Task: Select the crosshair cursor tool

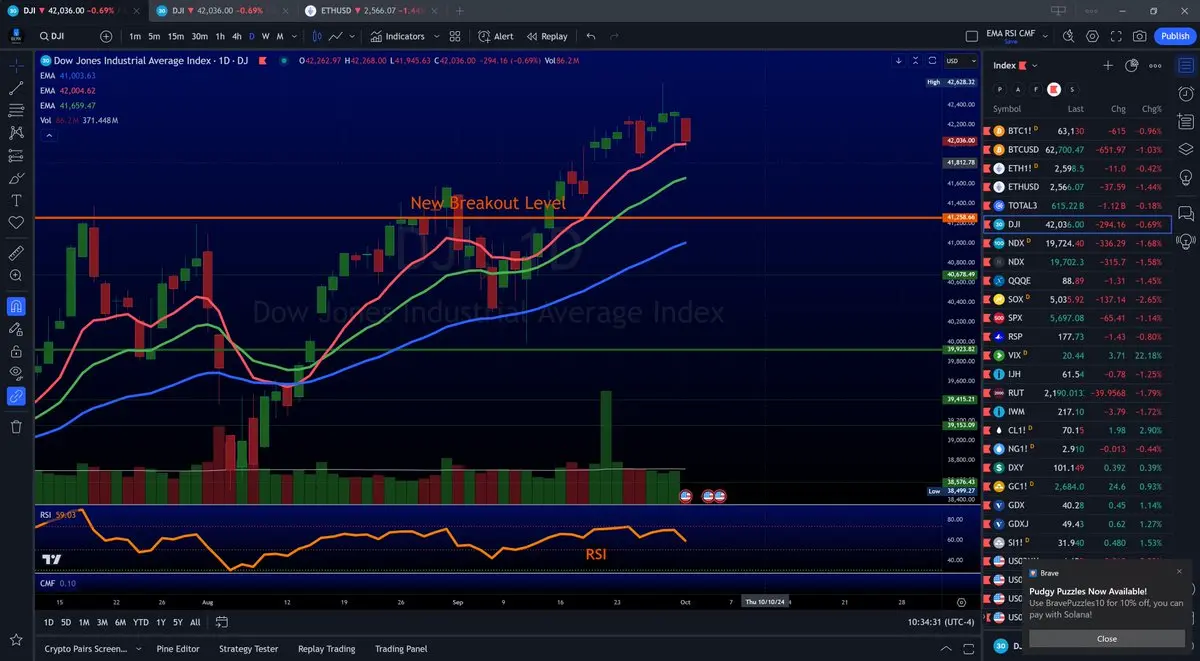Action: [x=16, y=65]
